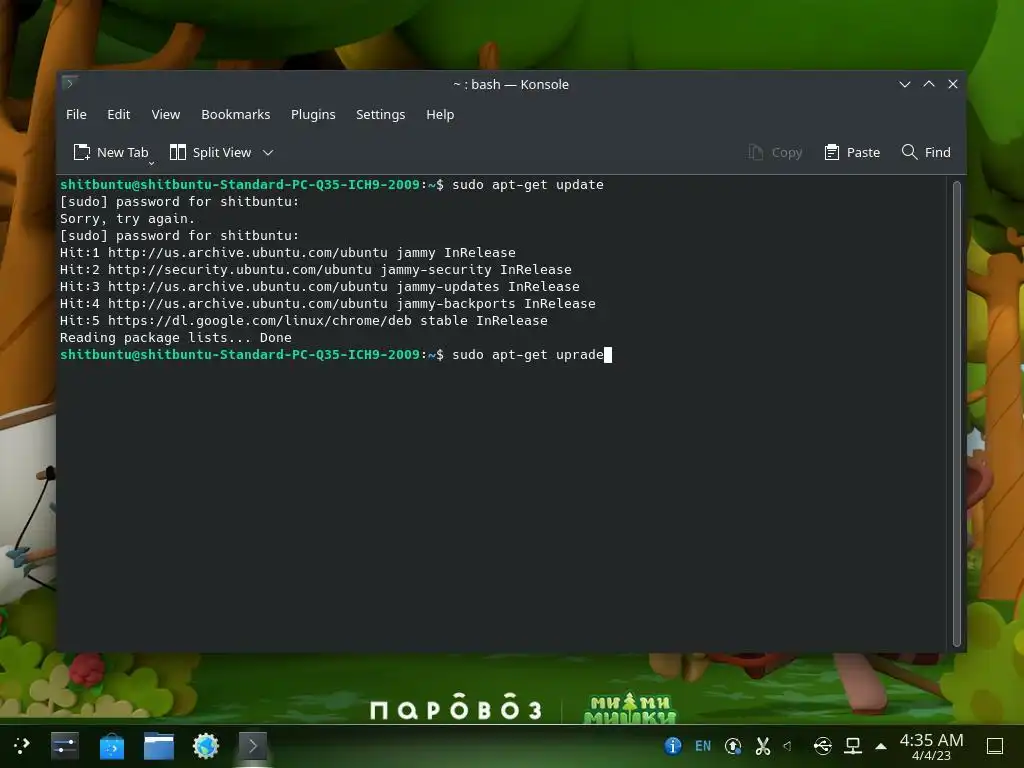
Task: Open the Help menu
Action: (440, 114)
